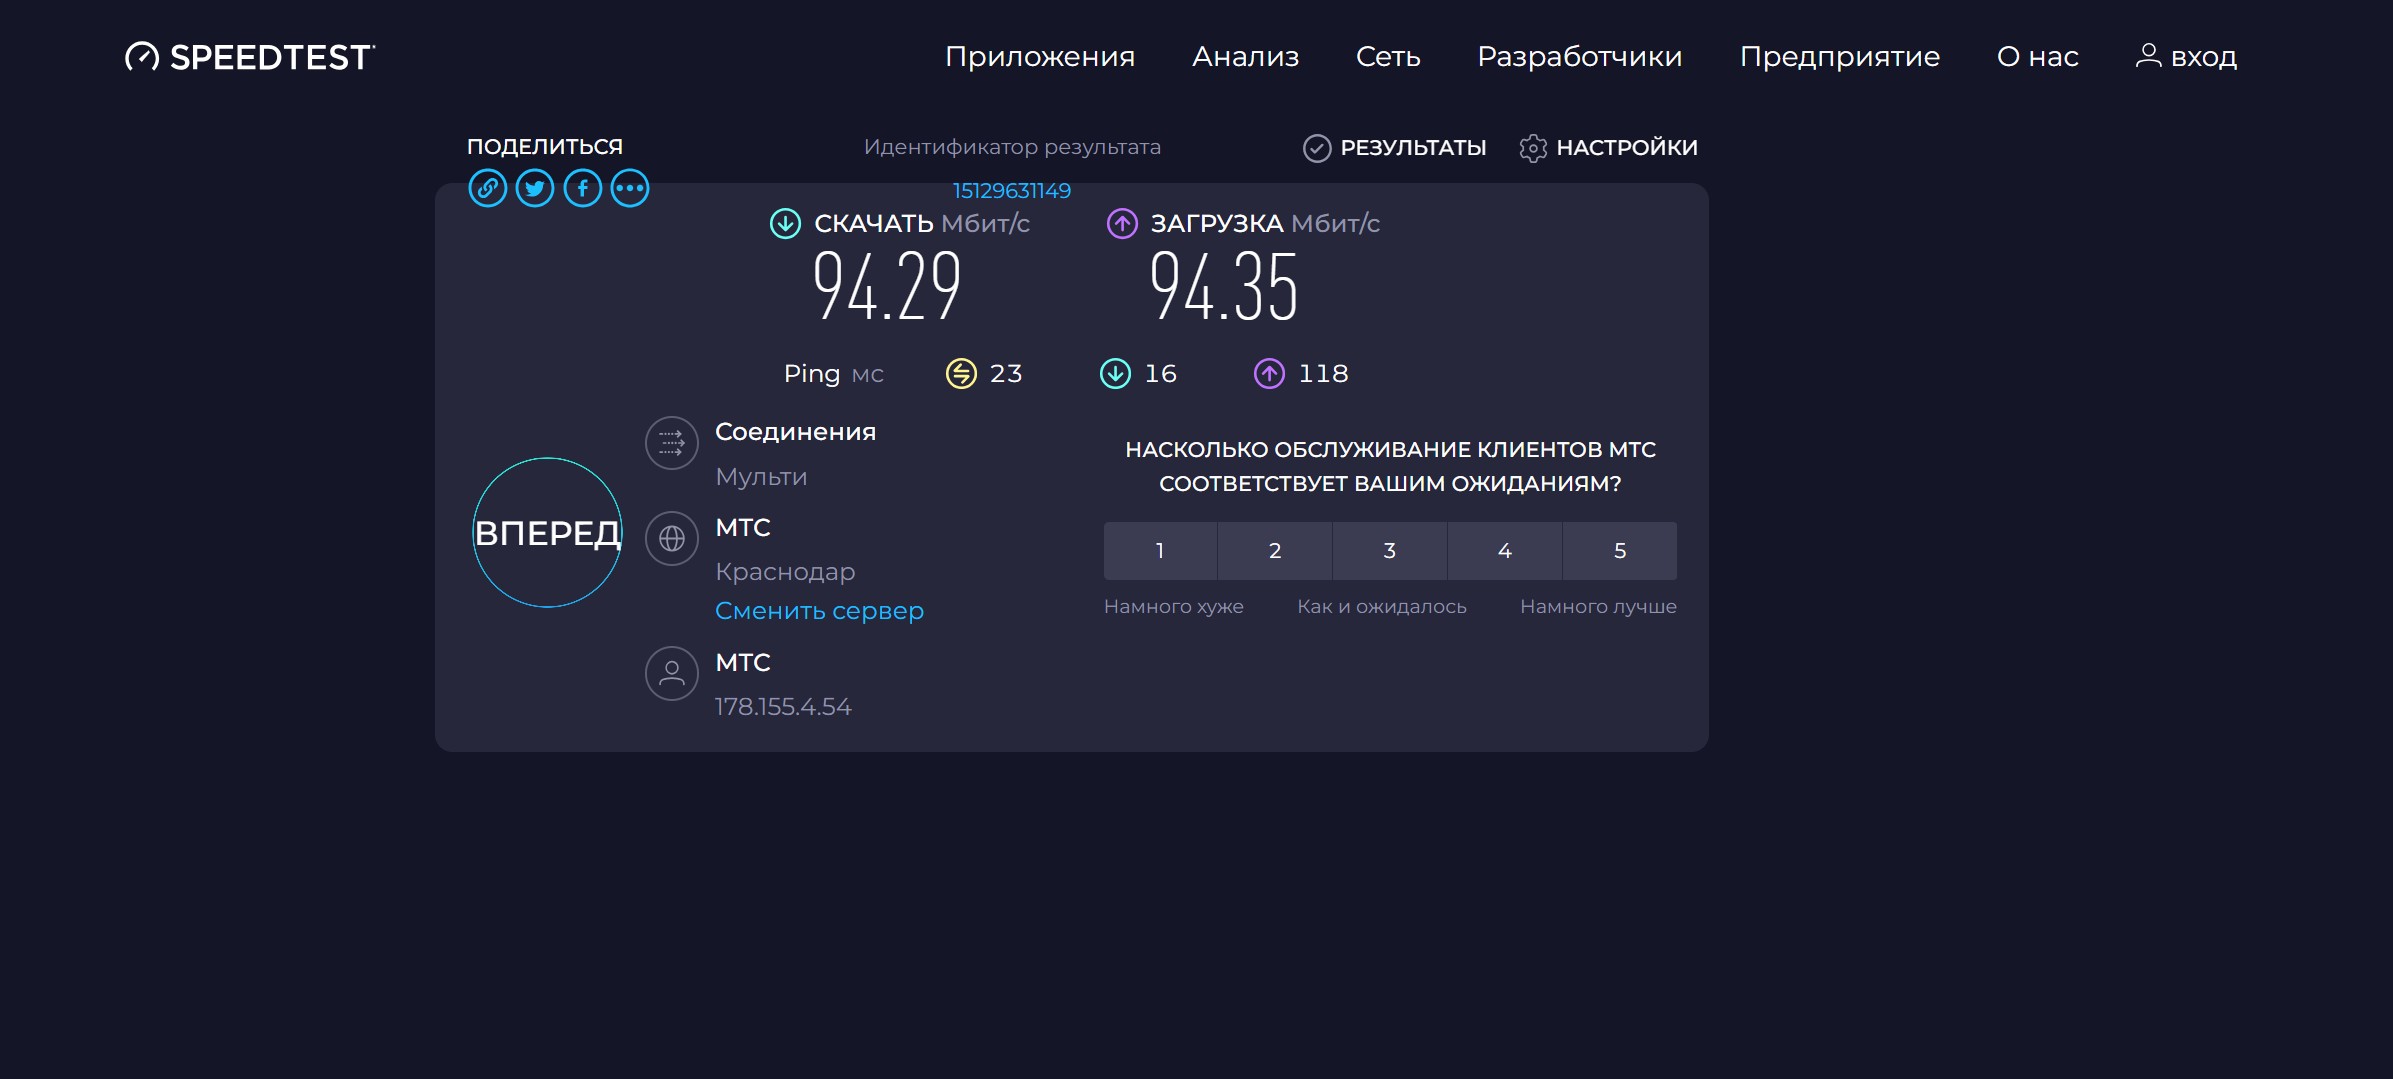The width and height of the screenshot is (2393, 1079).
Task: Open the Приложения menu
Action: tap(1040, 57)
